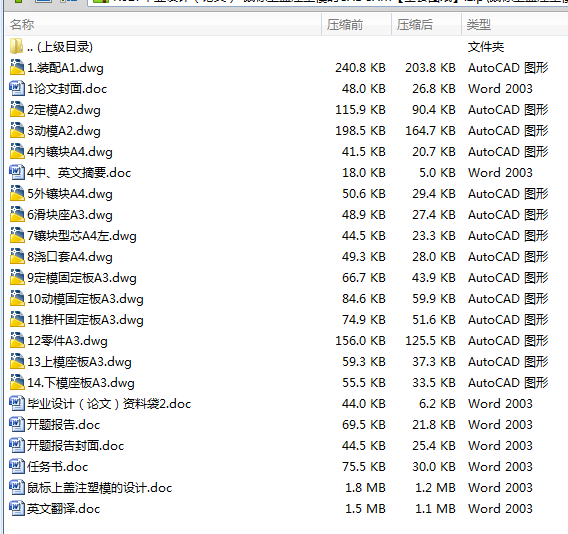Select the file name 13上模座板A3.dwg

pyautogui.click(x=79, y=362)
